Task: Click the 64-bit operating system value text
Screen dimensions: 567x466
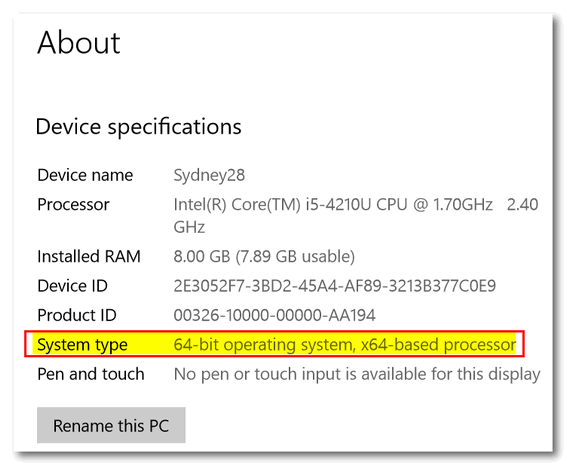Action: coord(263,345)
